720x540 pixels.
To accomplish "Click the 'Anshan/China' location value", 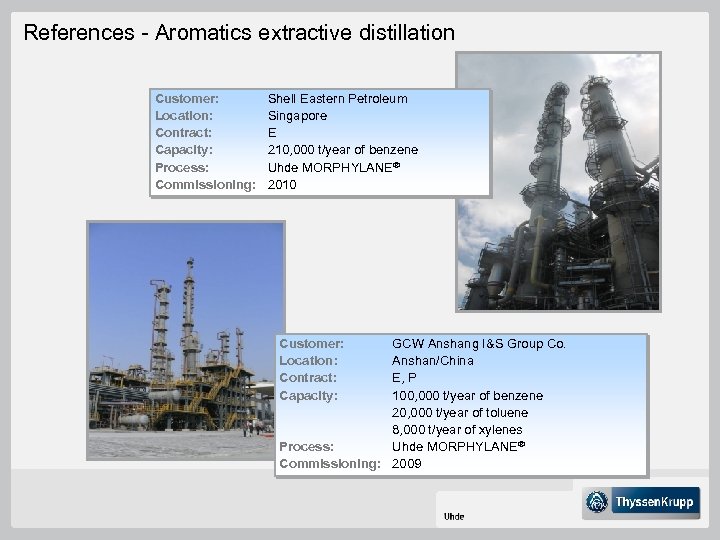I will pos(433,361).
